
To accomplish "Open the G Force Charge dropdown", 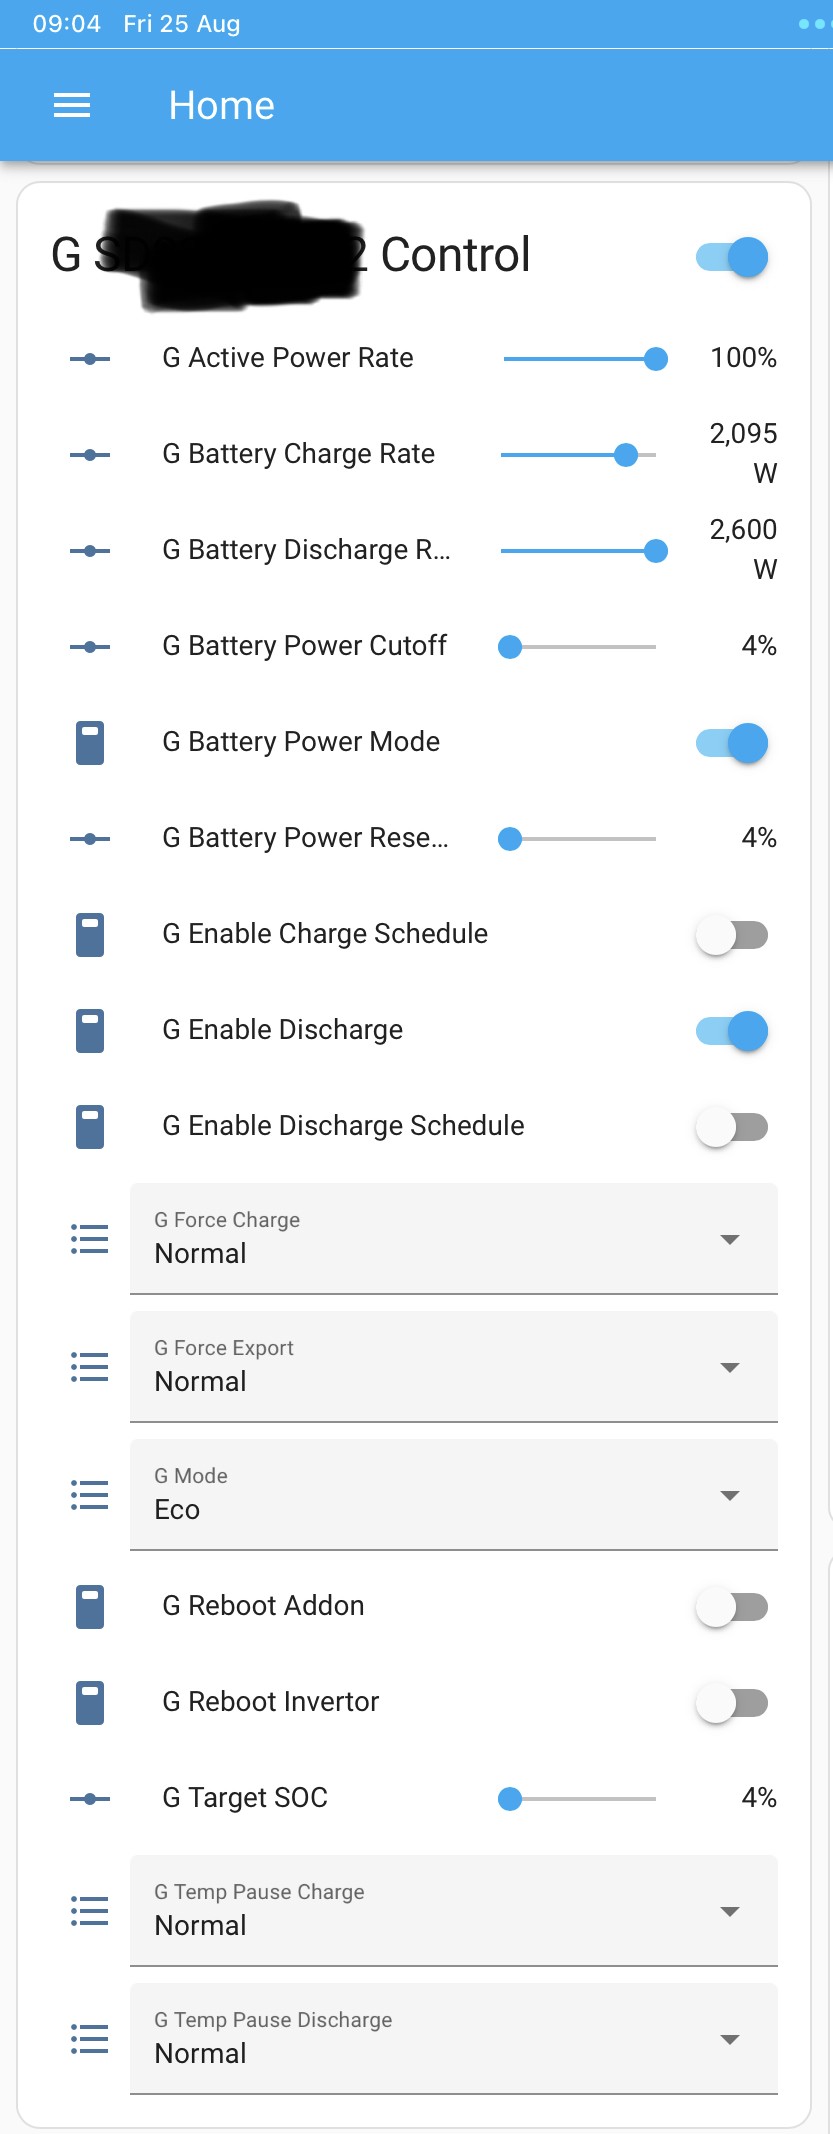I will coord(454,1239).
